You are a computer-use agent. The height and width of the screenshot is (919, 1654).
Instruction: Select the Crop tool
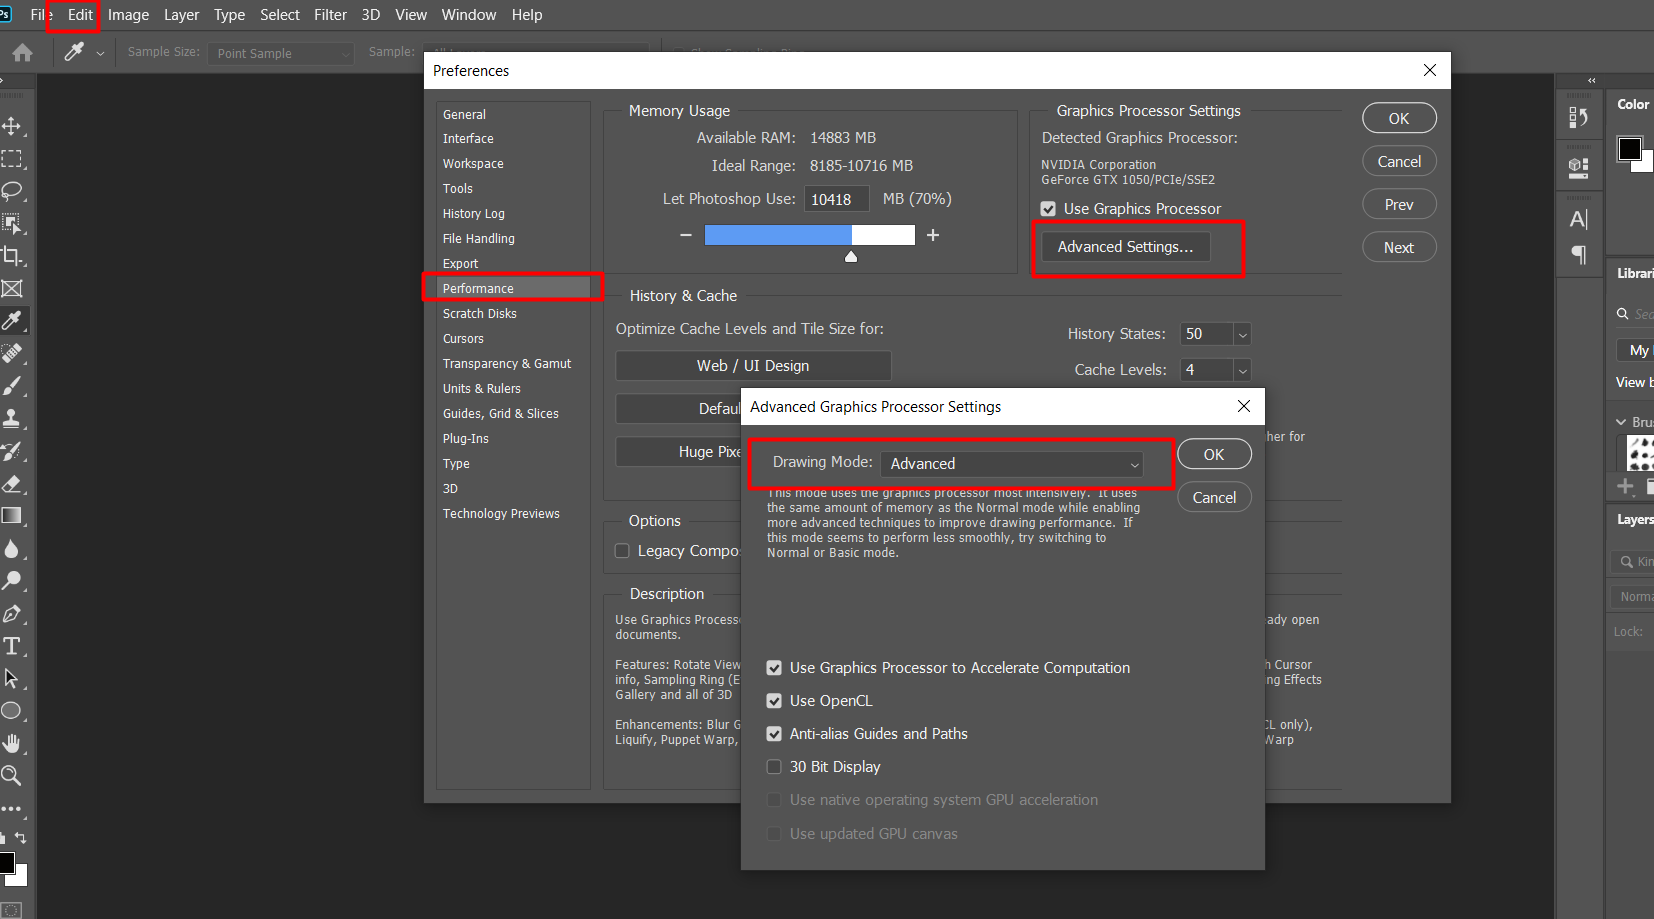(x=14, y=256)
